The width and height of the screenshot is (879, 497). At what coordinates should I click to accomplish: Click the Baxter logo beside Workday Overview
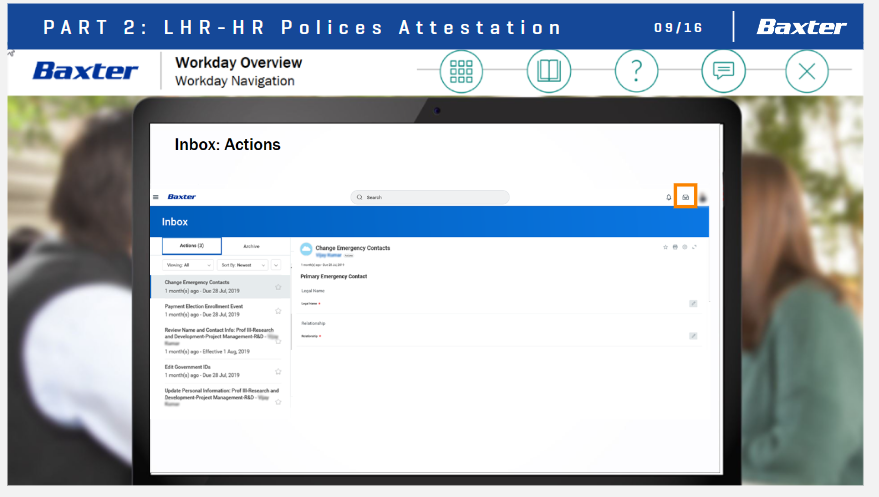[x=85, y=71]
